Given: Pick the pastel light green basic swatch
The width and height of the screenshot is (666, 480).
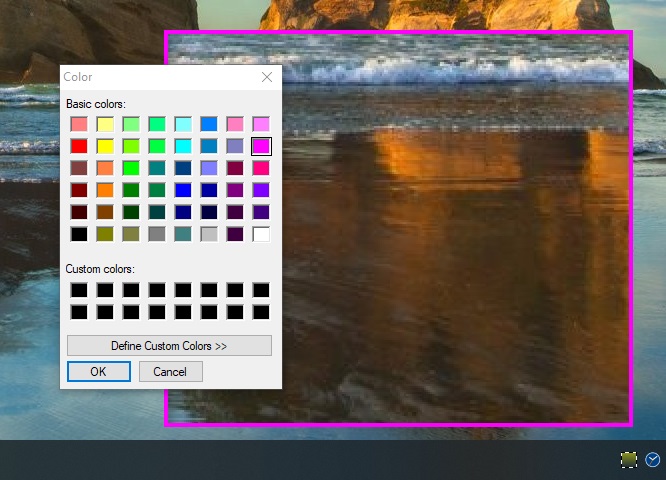Looking at the screenshot, I should click(x=131, y=124).
